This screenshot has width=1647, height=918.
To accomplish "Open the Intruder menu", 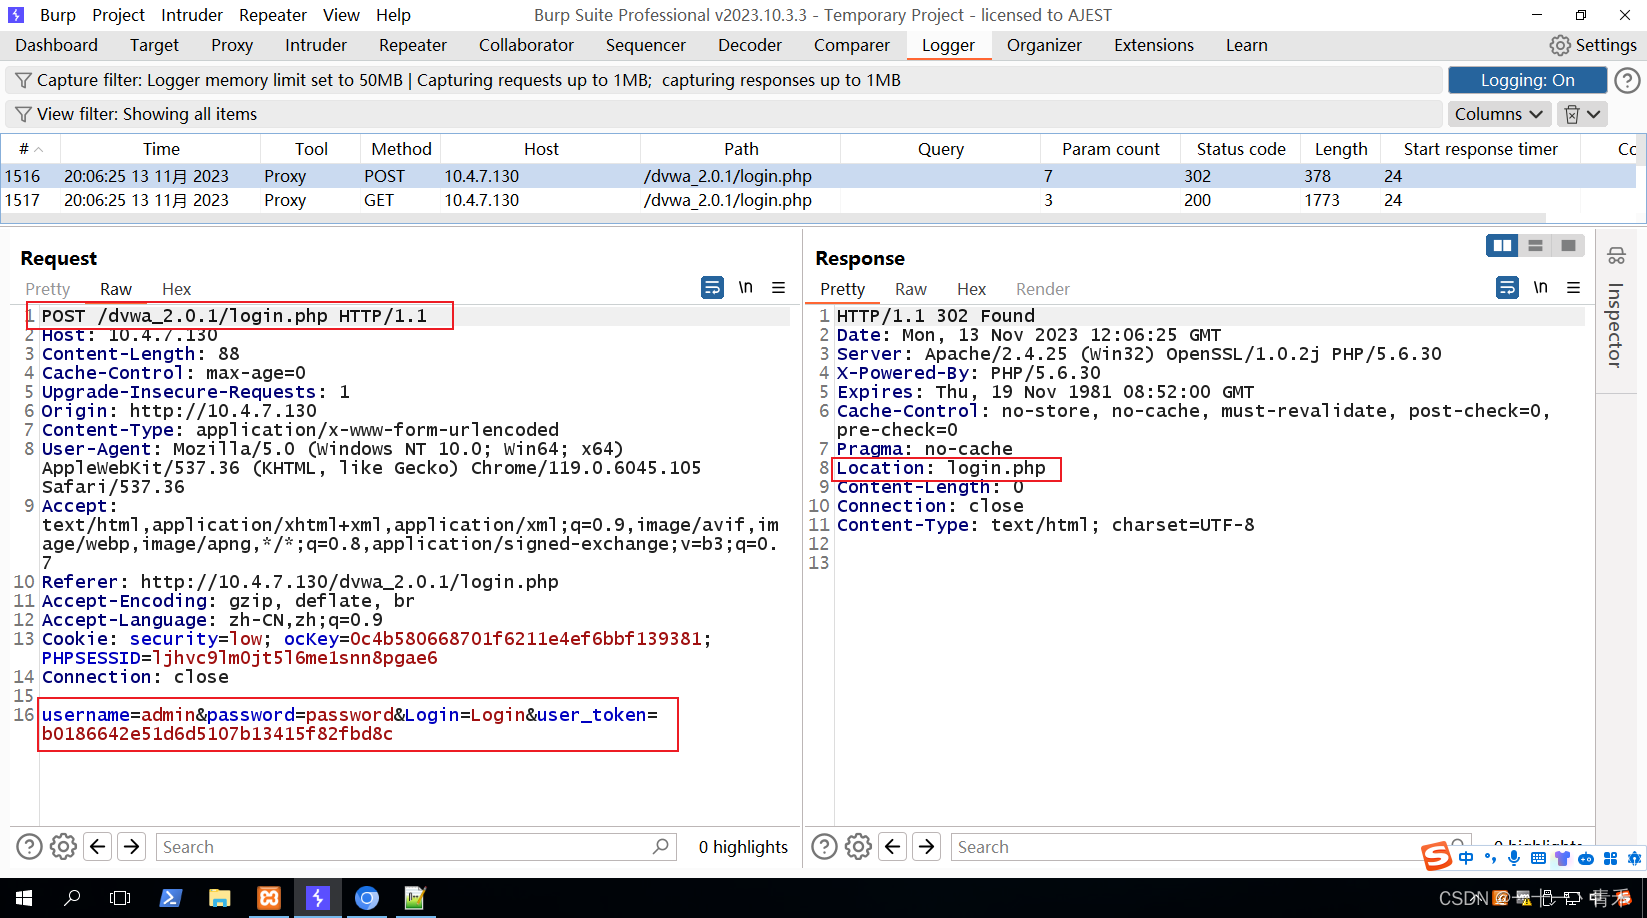I will point(192,15).
